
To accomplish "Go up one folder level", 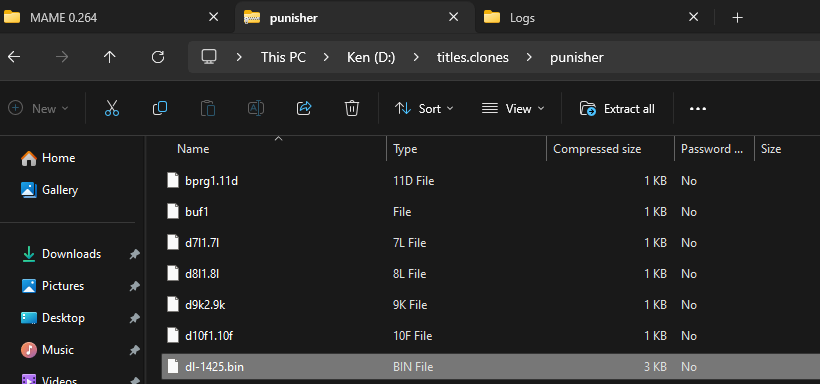I will (109, 57).
